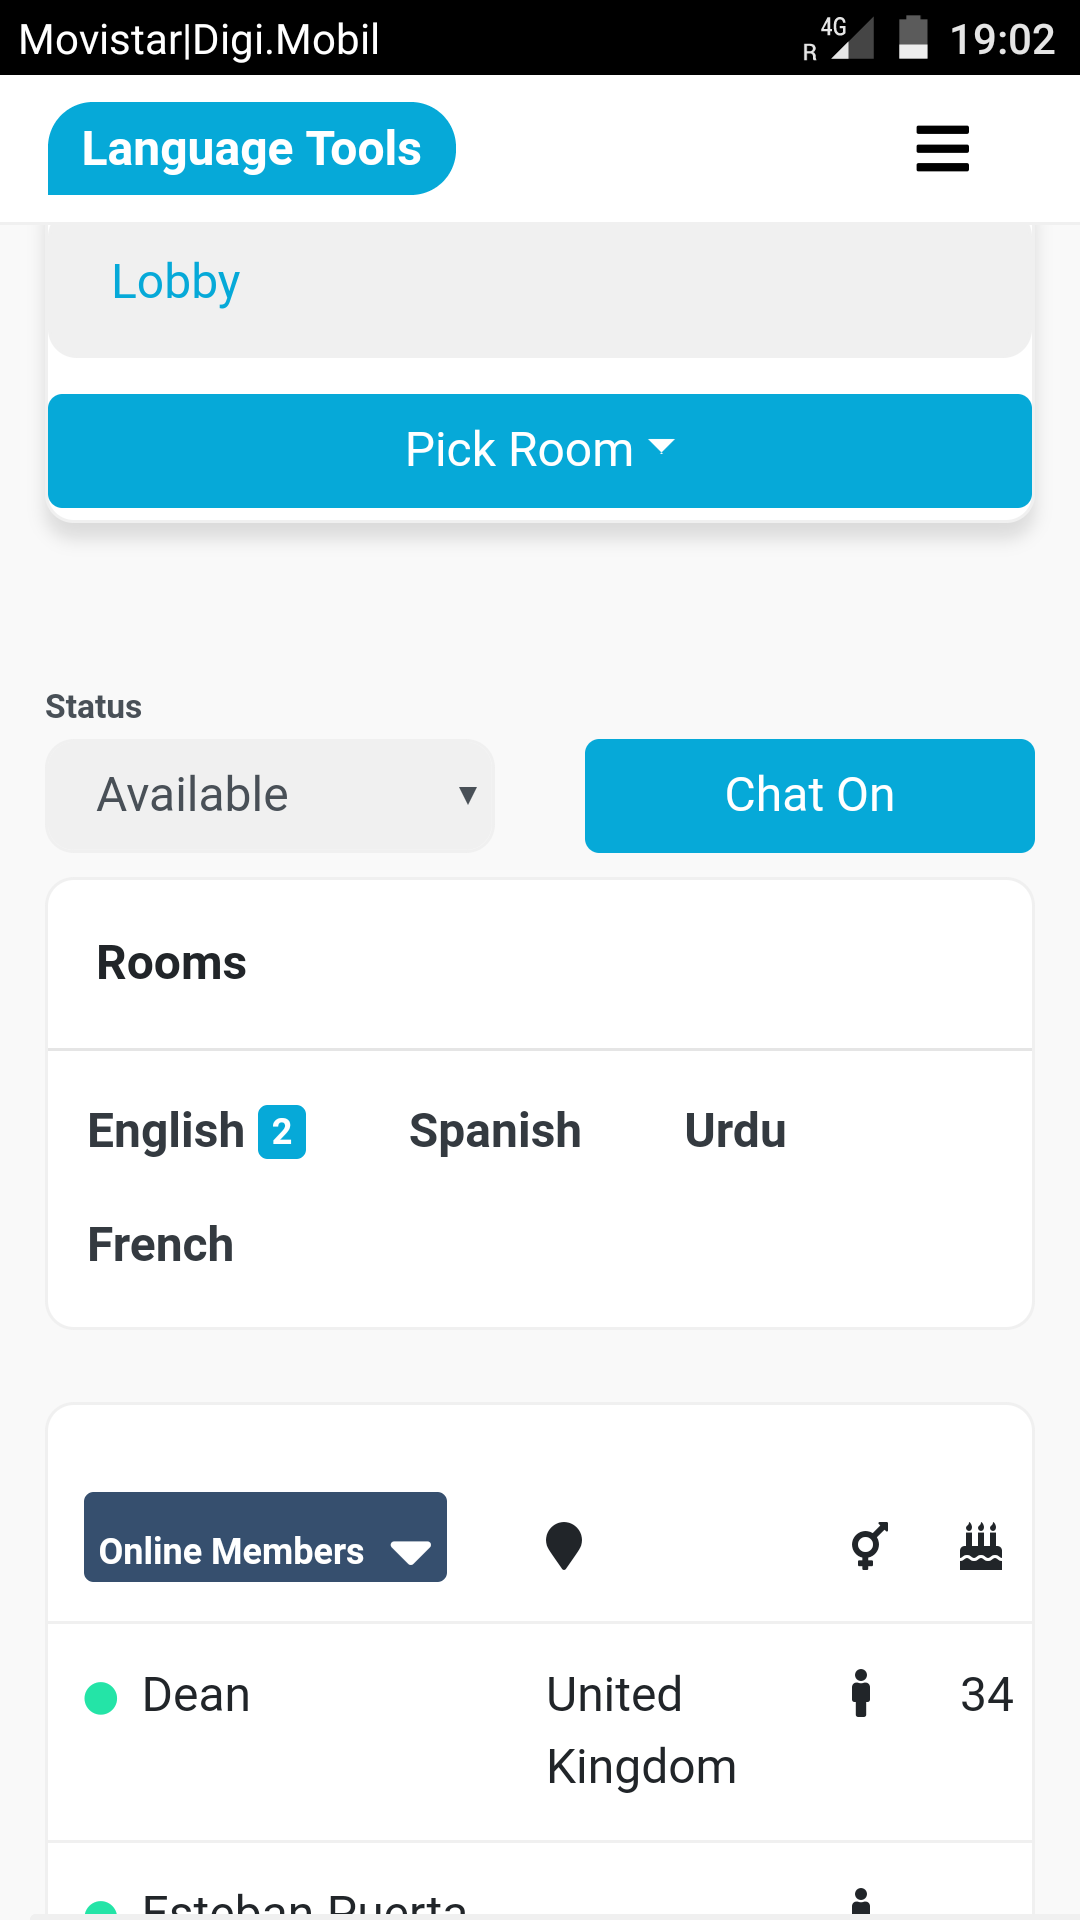The width and height of the screenshot is (1080, 1920).
Task: Click the location pin column icon
Action: pos(564,1546)
